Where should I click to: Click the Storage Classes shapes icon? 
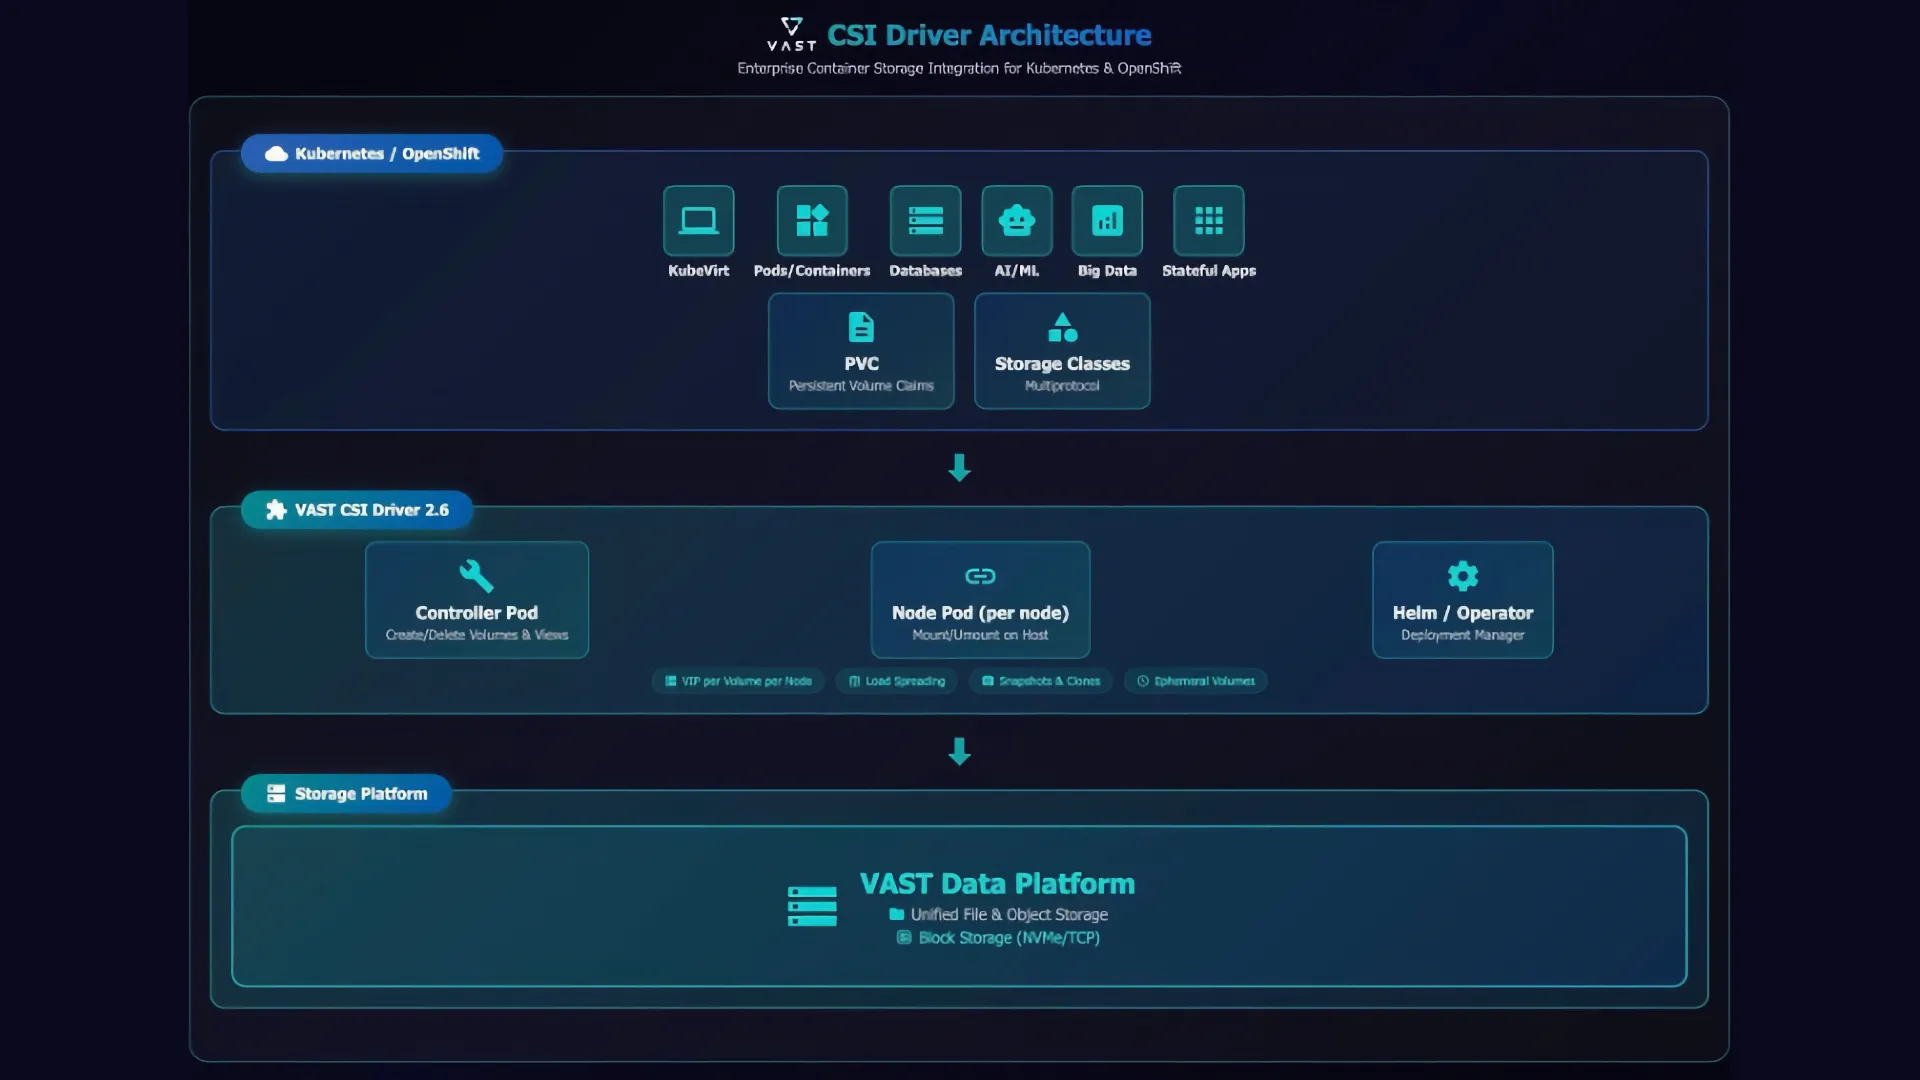click(1062, 327)
